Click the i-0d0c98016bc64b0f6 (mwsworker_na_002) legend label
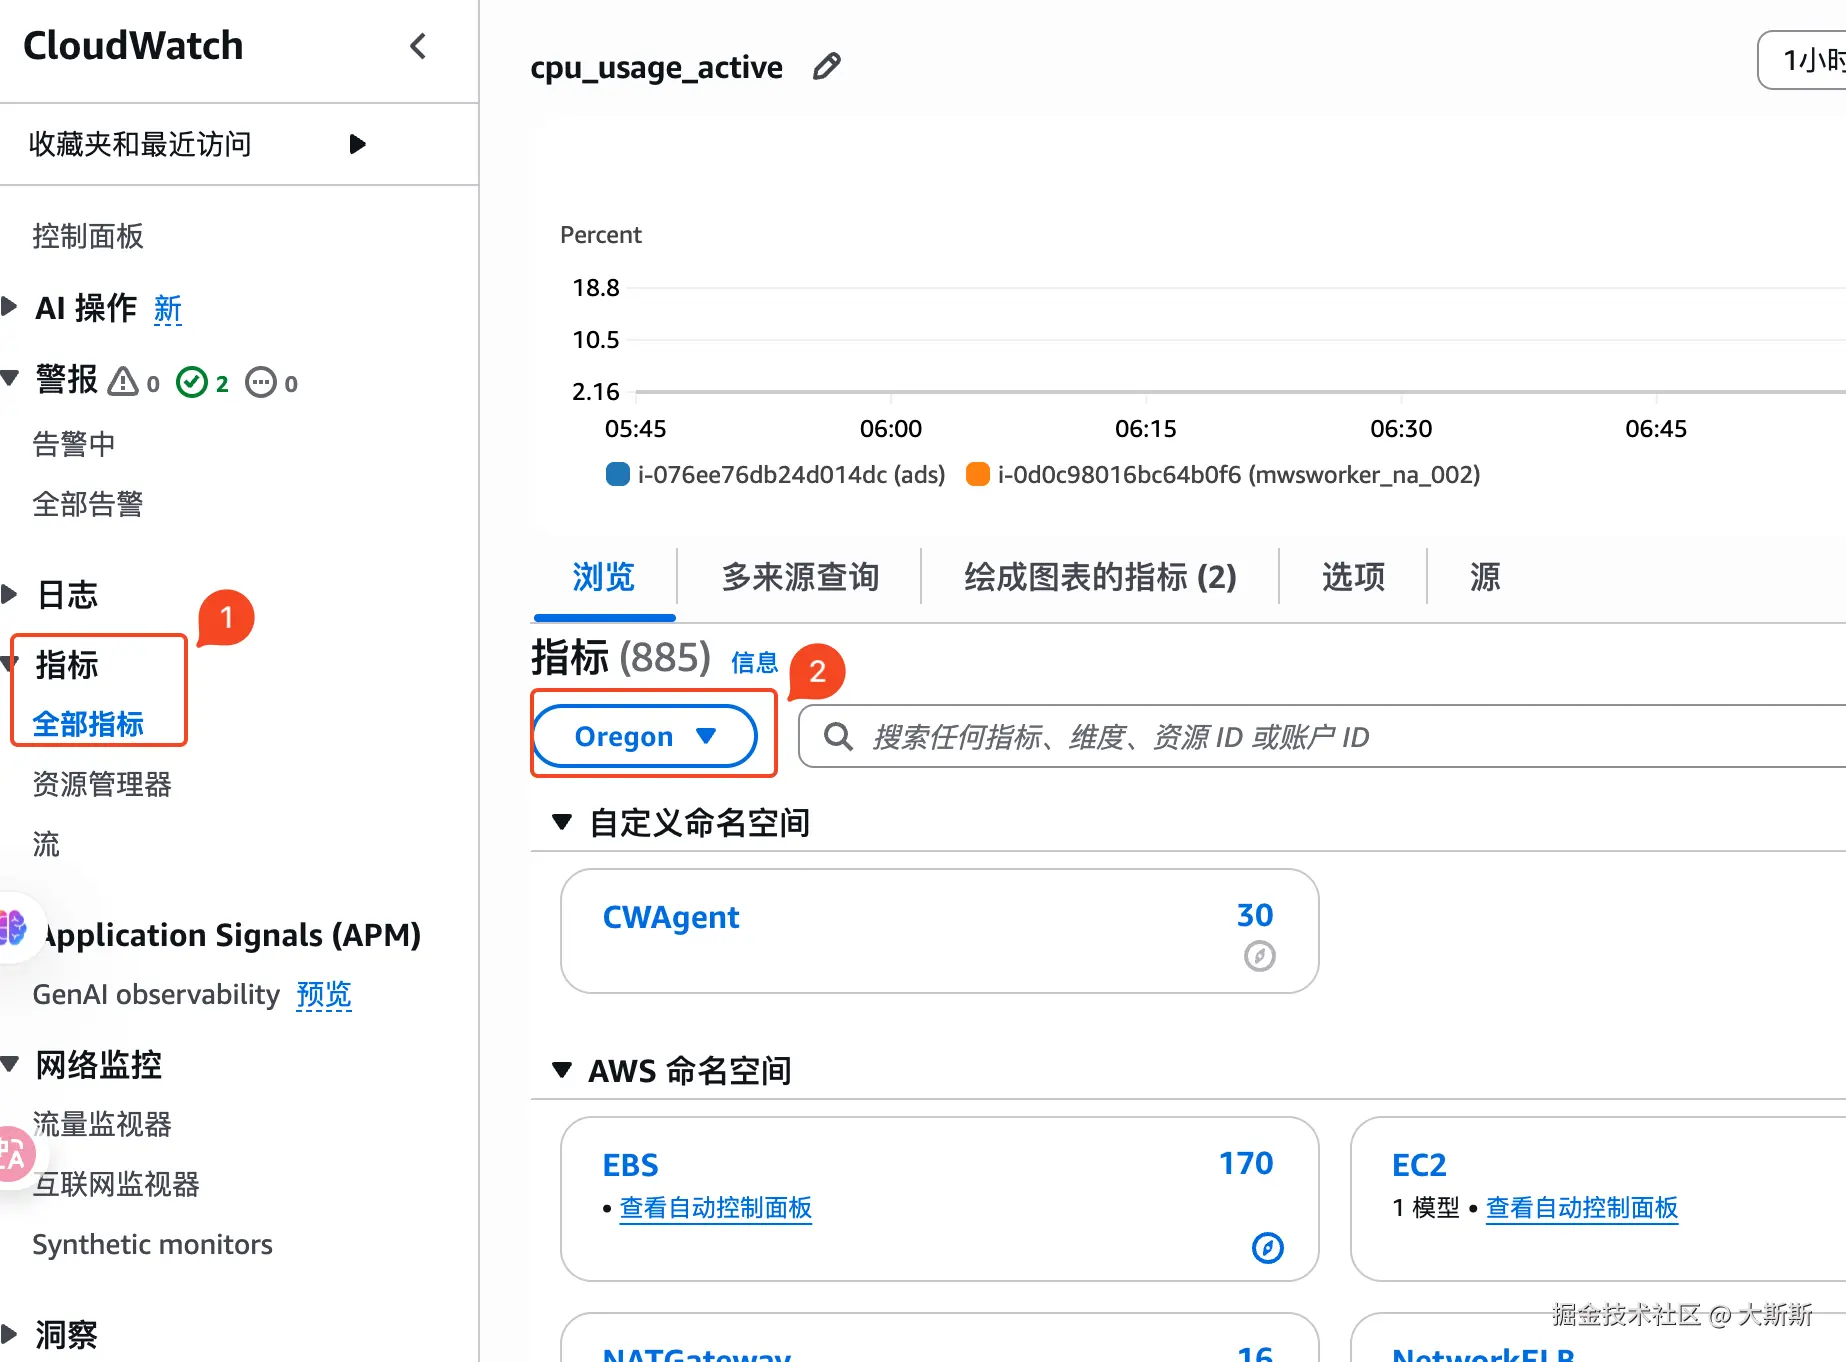1846x1362 pixels. [x=1239, y=474]
